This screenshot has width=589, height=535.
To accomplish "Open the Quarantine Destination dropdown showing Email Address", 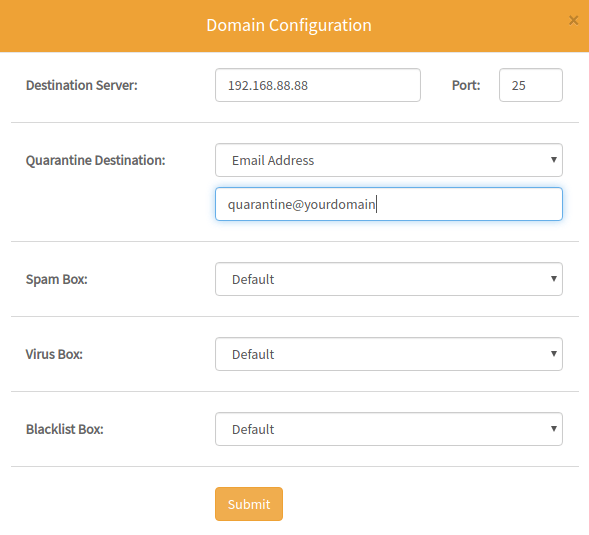I will click(x=389, y=160).
